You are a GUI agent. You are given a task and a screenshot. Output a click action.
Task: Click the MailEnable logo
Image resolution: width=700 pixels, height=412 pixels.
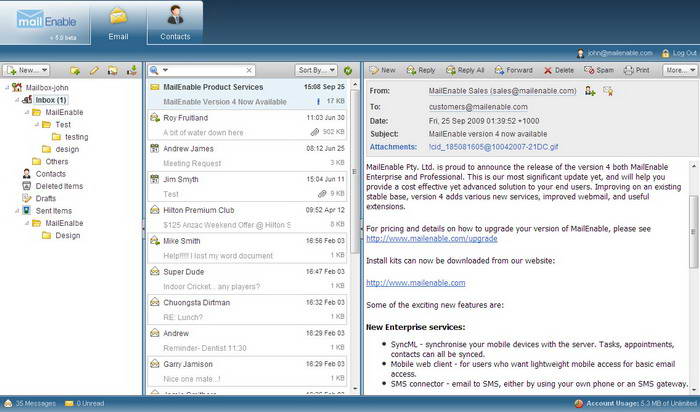46,20
